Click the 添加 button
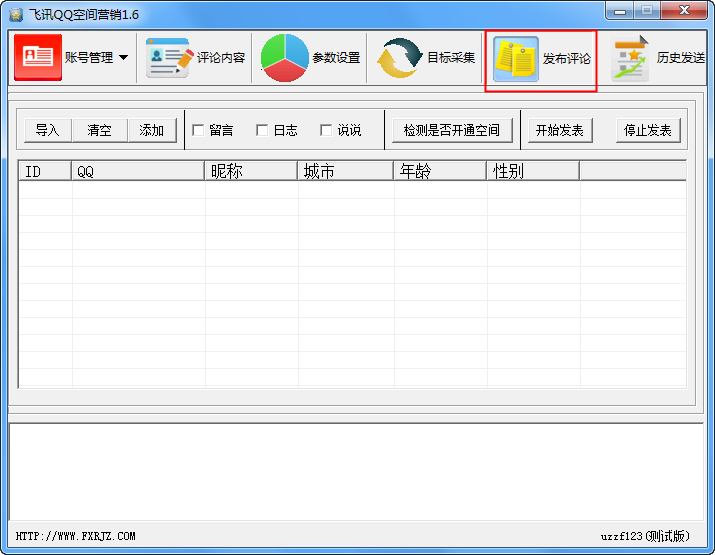 click(151, 130)
